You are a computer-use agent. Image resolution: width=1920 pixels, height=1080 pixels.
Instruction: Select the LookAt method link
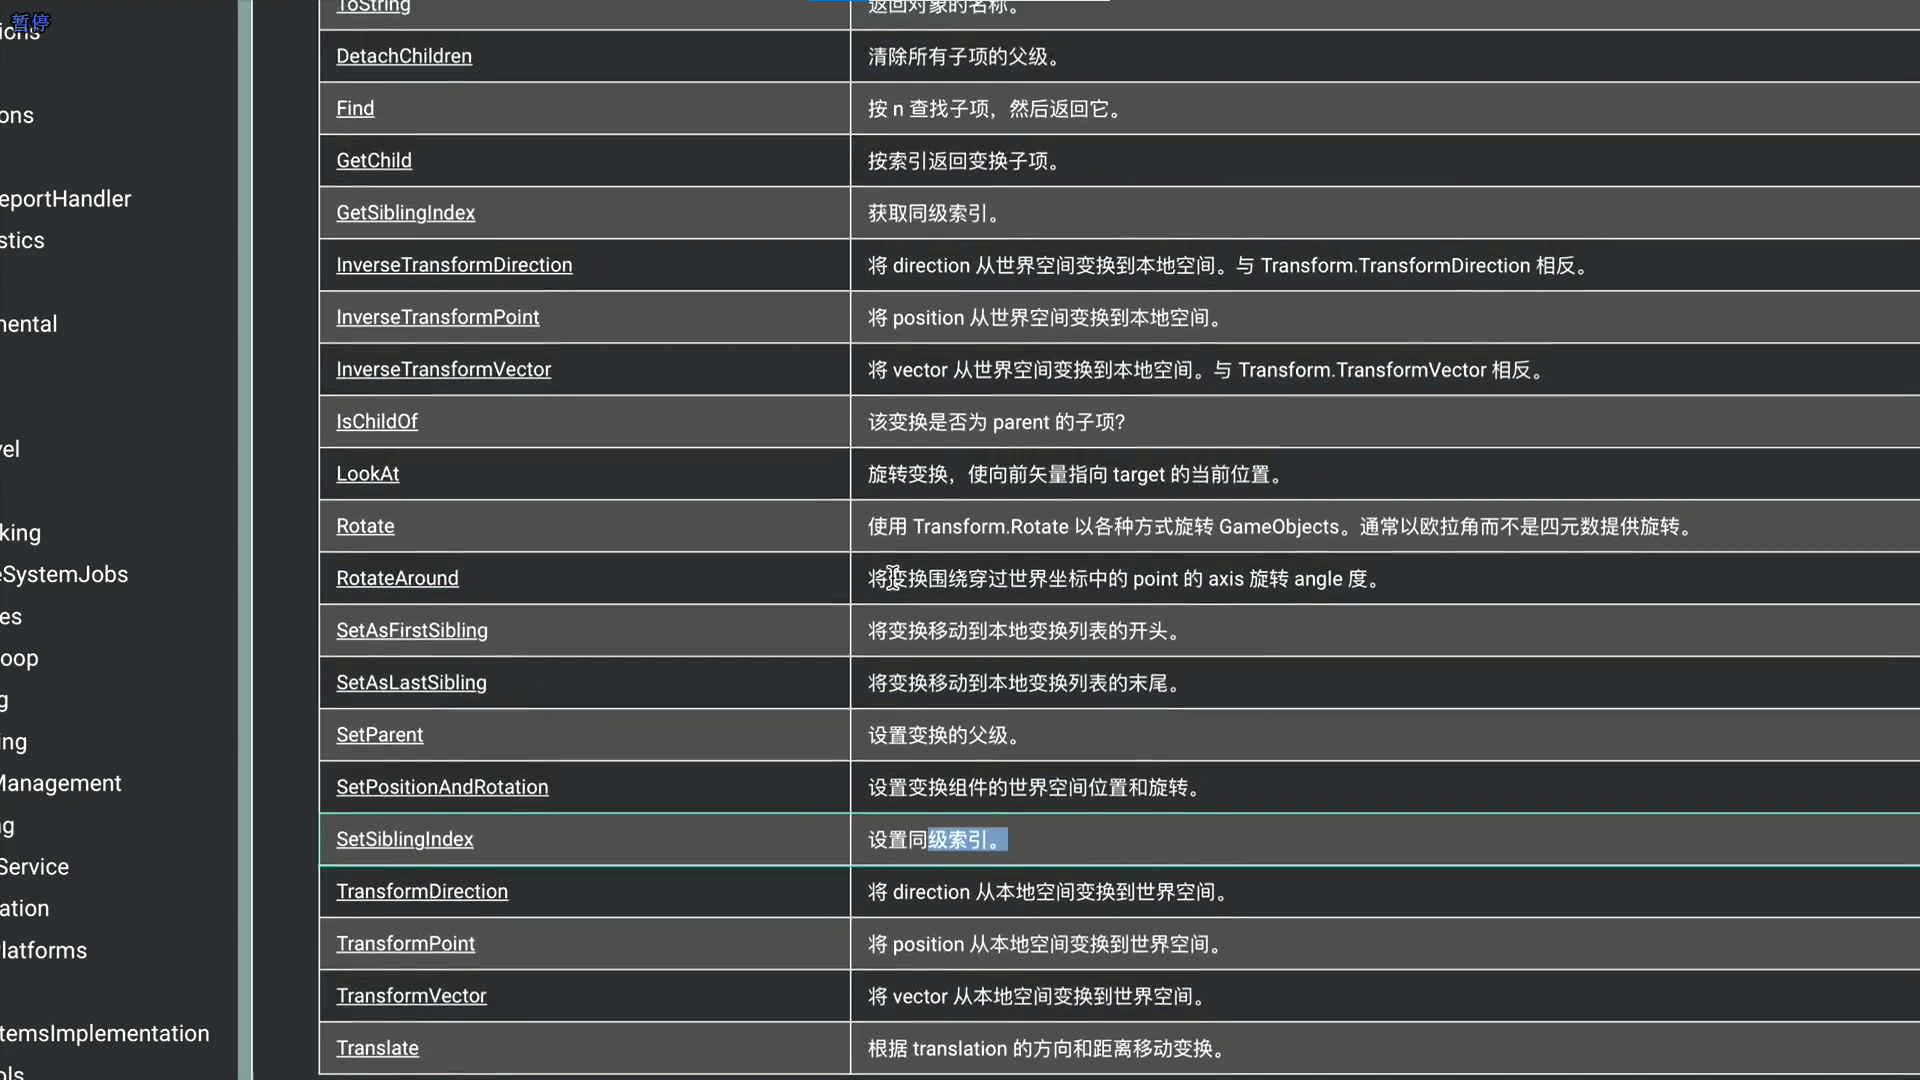click(x=367, y=473)
